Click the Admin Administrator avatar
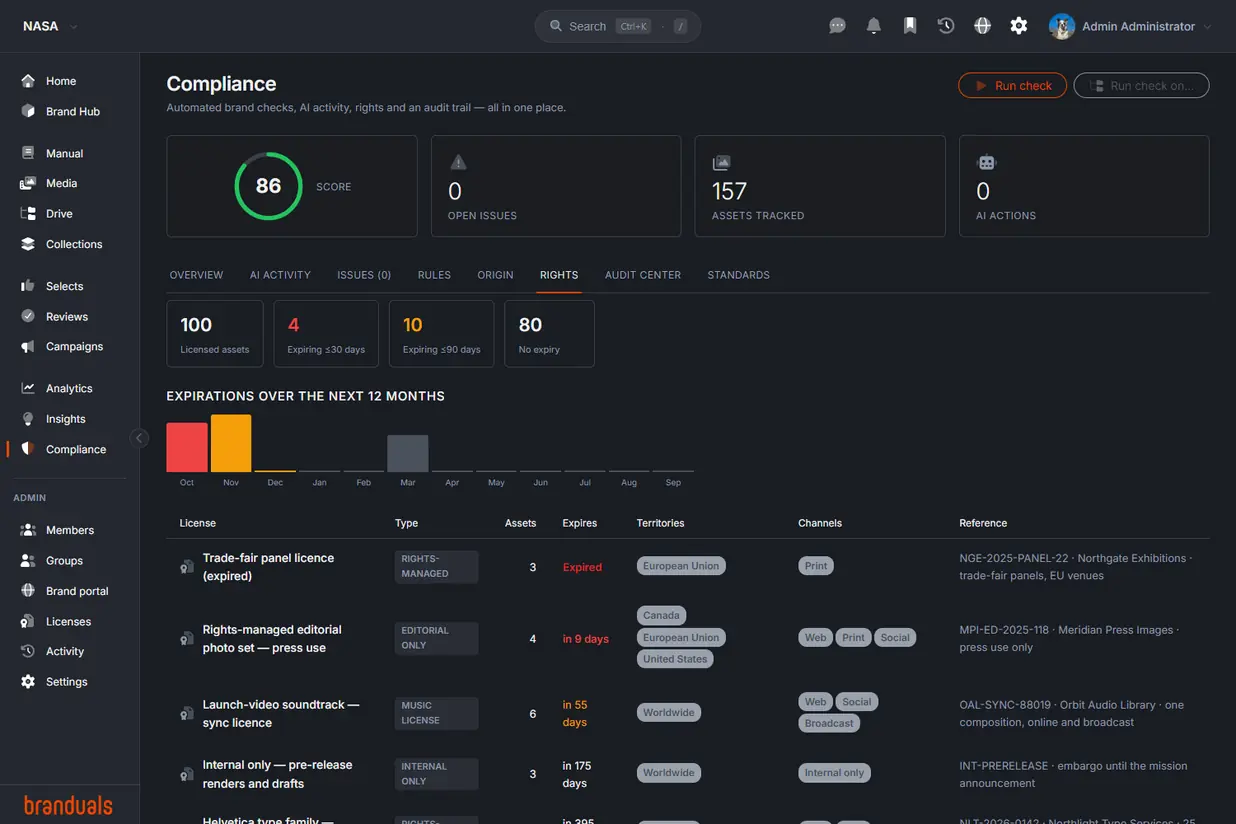 click(1062, 26)
